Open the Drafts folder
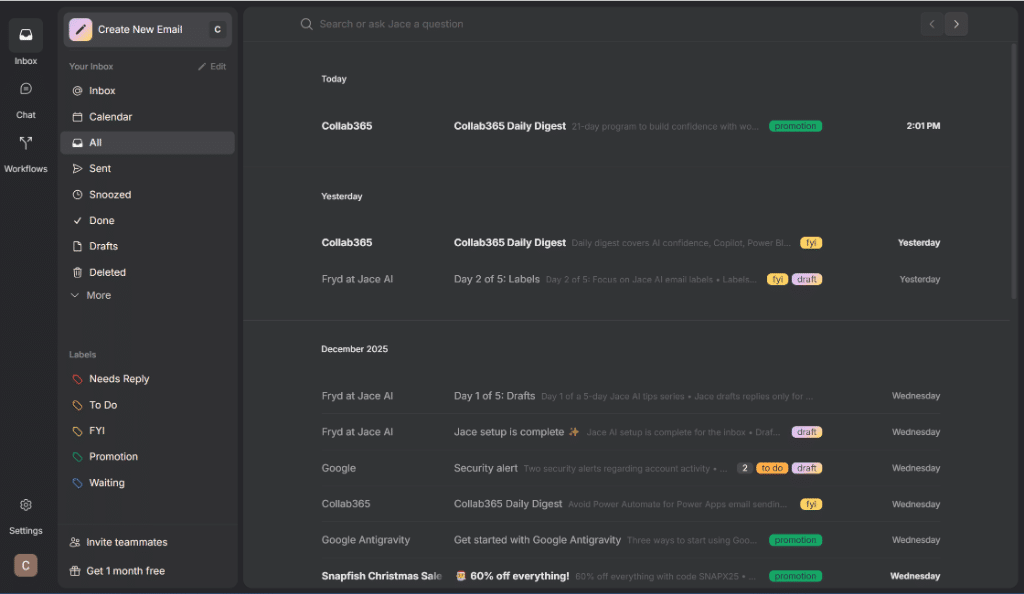Screen dimensions: 1024x594 point(102,246)
